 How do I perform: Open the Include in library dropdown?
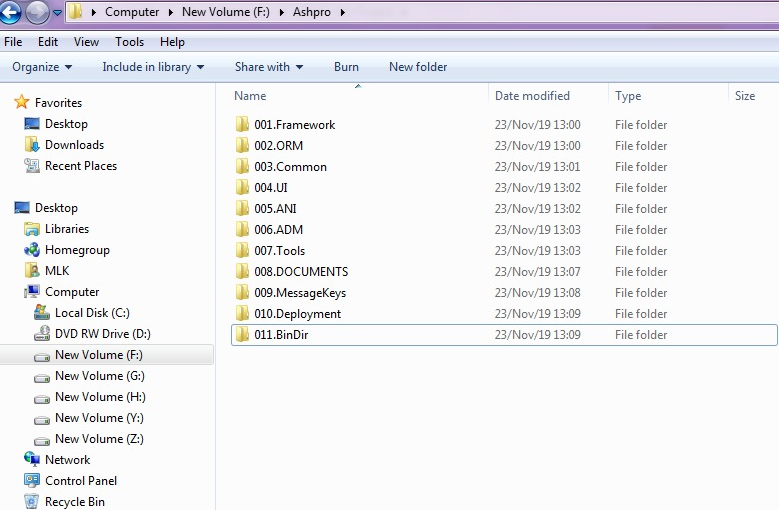tap(153, 67)
